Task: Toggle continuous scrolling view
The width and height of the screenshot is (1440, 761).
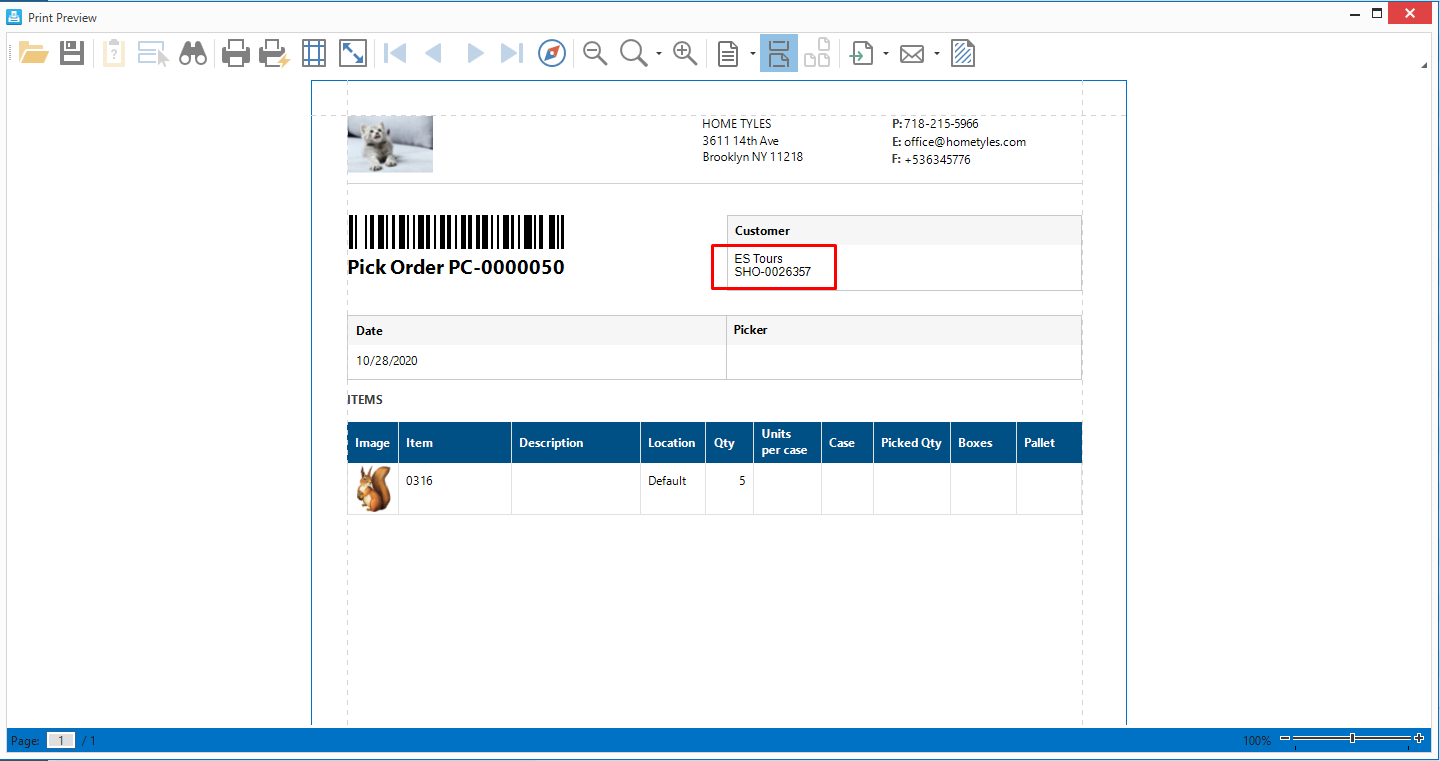Action: [x=779, y=53]
